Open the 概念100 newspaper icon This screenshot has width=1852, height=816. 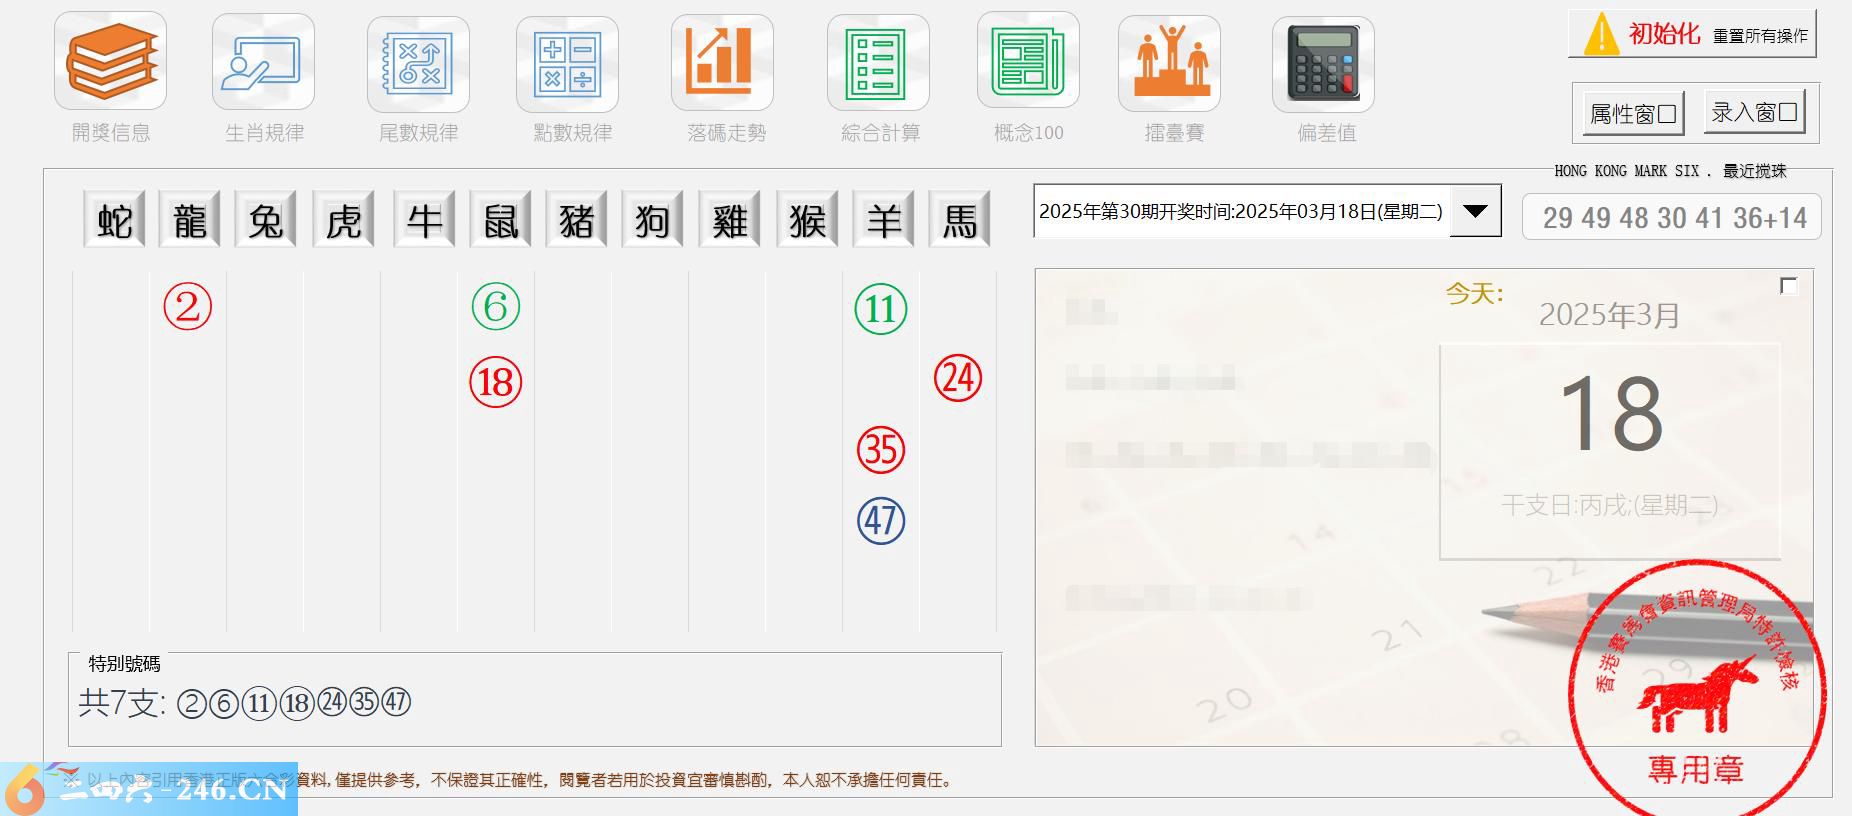1027,62
